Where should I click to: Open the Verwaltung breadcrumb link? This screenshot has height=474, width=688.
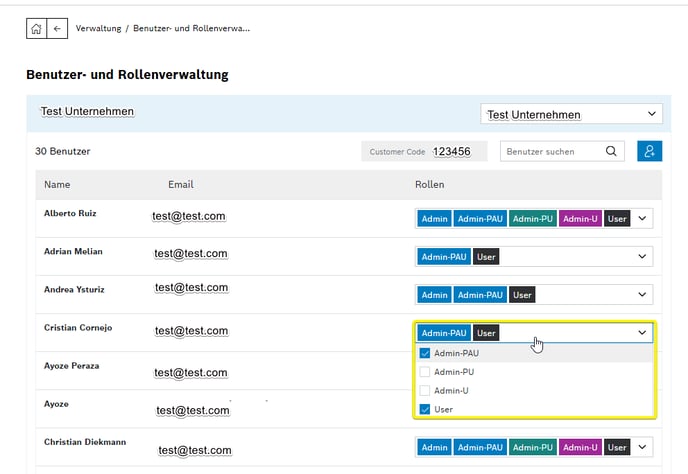point(98,29)
